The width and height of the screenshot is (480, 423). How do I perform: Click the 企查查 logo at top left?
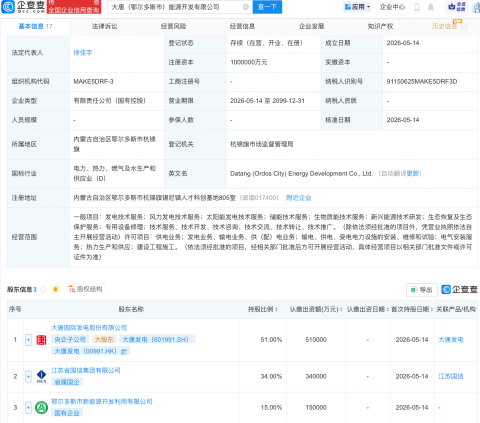tap(23, 7)
